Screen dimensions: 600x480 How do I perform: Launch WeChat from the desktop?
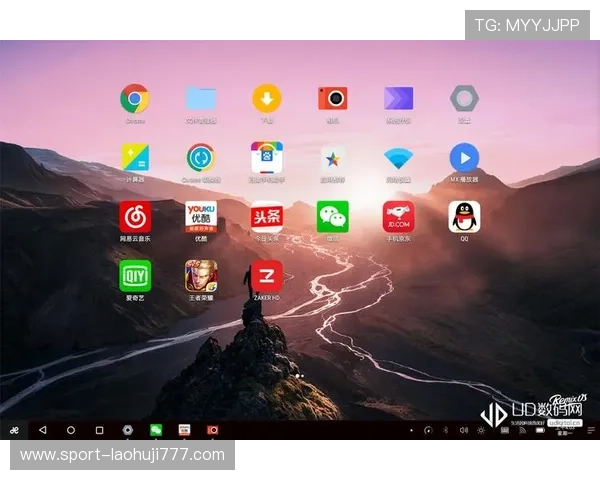tap(333, 217)
